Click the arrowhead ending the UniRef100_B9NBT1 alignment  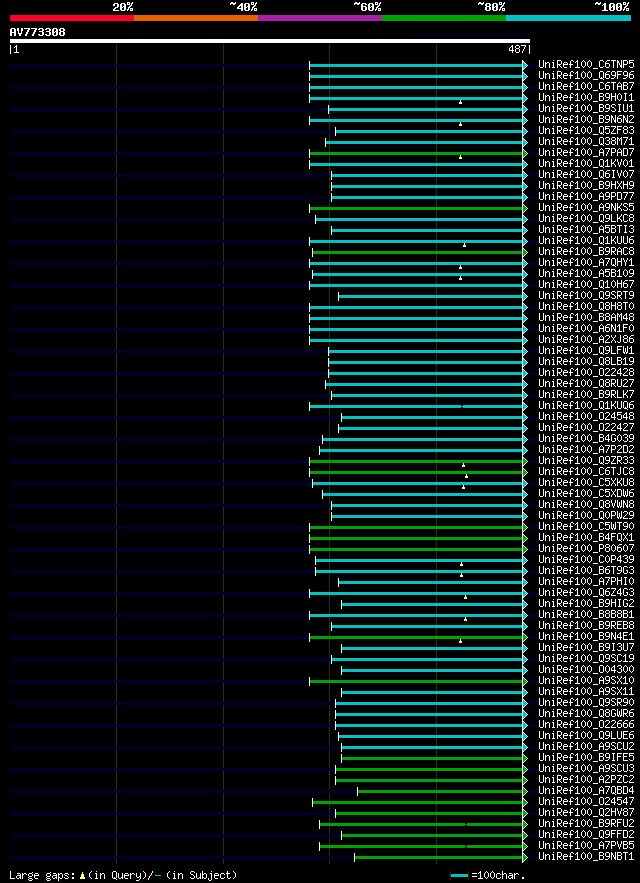pyautogui.click(x=525, y=857)
